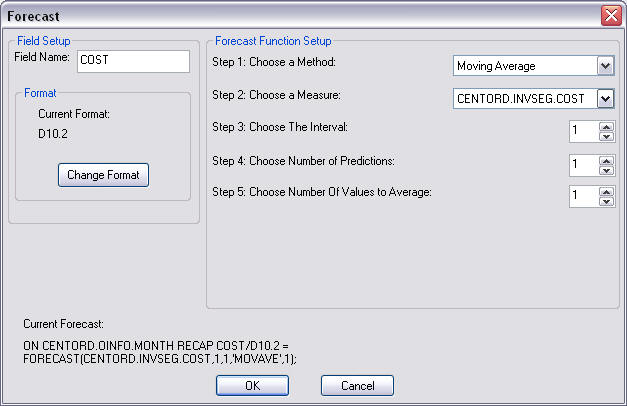The height and width of the screenshot is (406, 627).
Task: Click the Change Format button
Action: click(103, 175)
